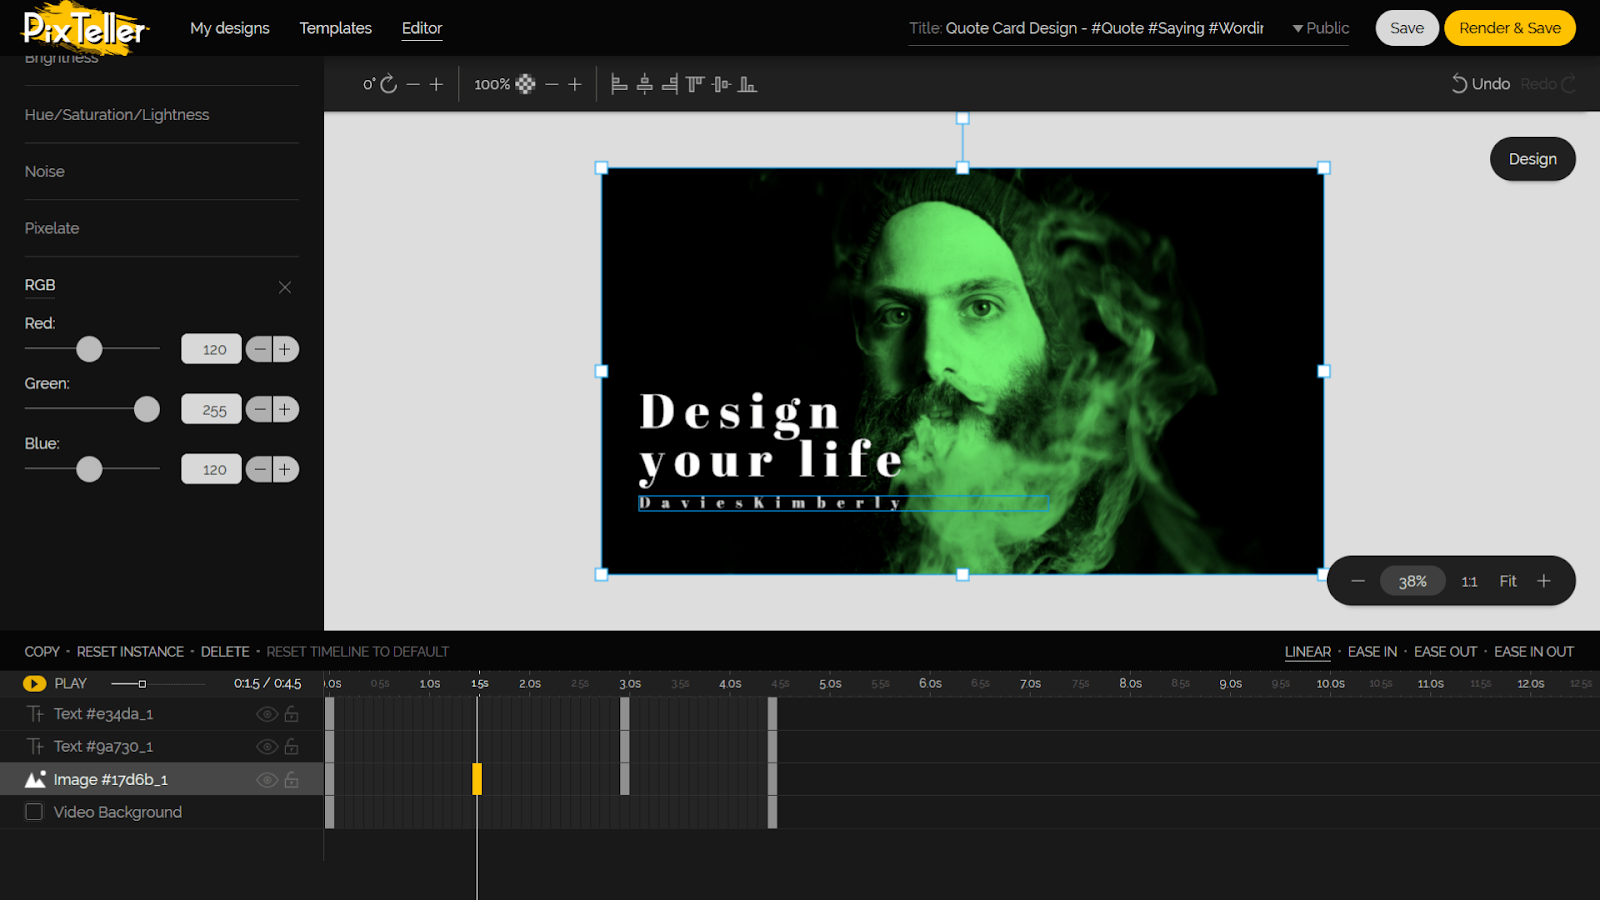The image size is (1600, 900).
Task: Open the Templates menu
Action: tap(335, 28)
